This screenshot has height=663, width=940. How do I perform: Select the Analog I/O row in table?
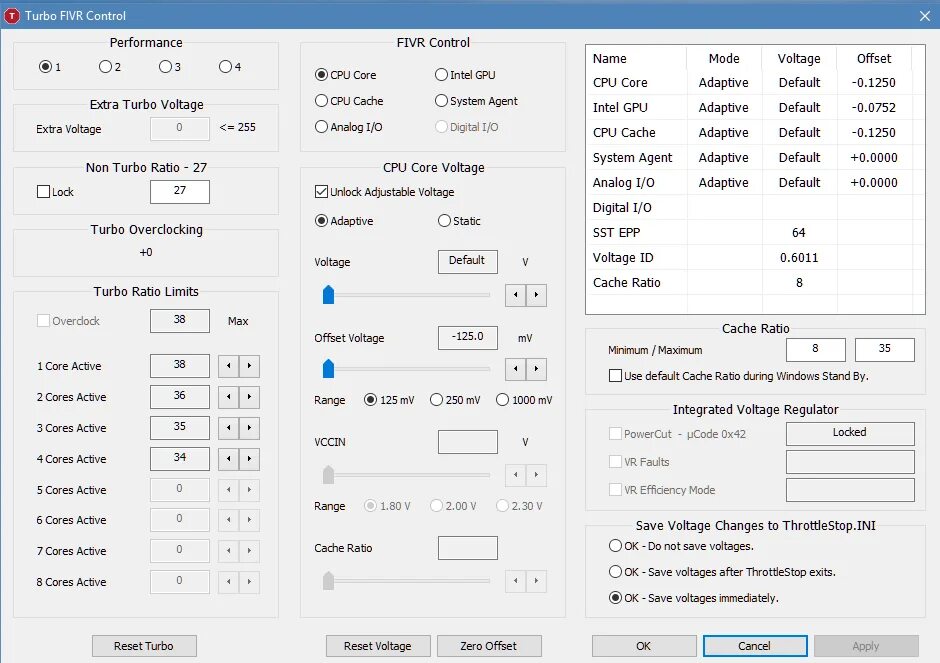click(755, 183)
